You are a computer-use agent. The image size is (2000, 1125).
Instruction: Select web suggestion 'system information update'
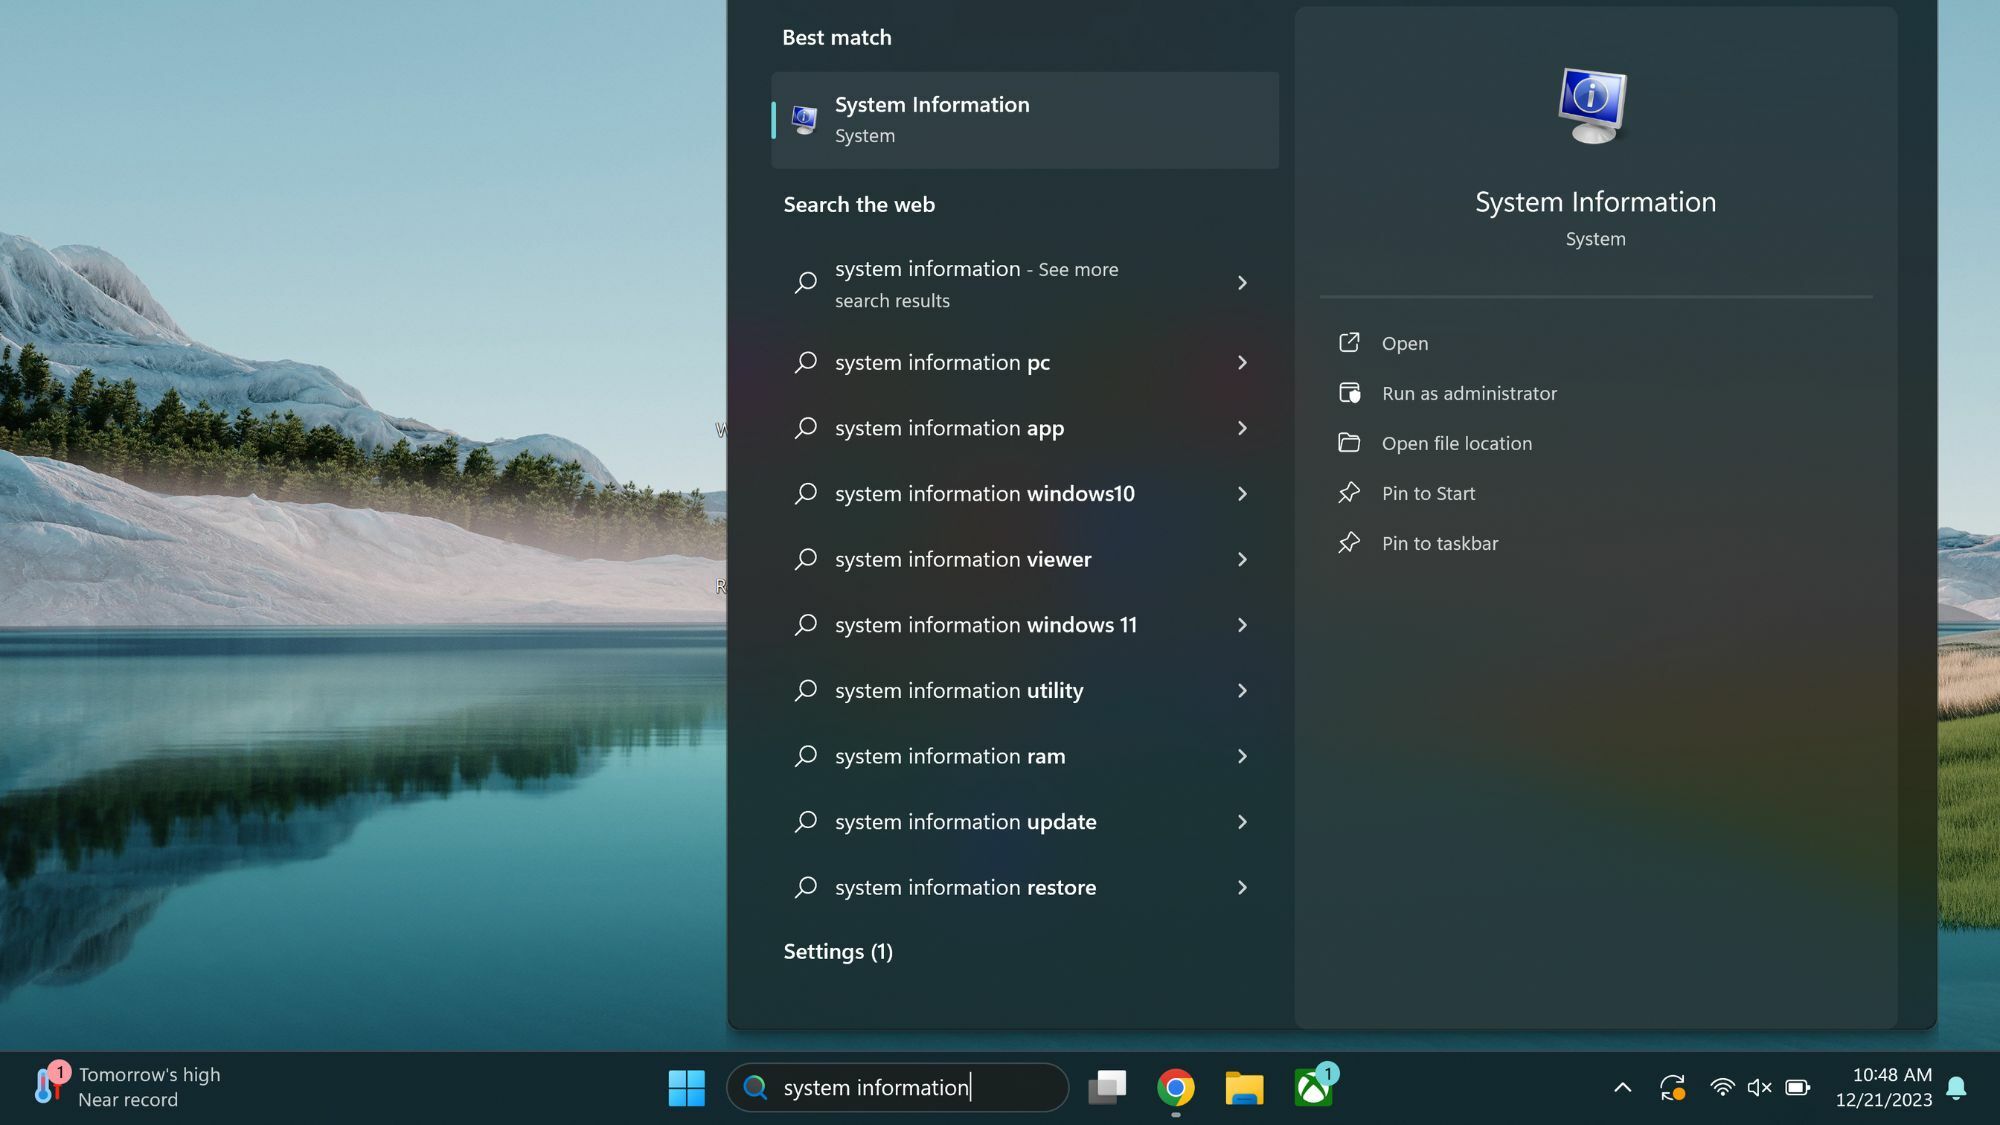tap(1025, 822)
